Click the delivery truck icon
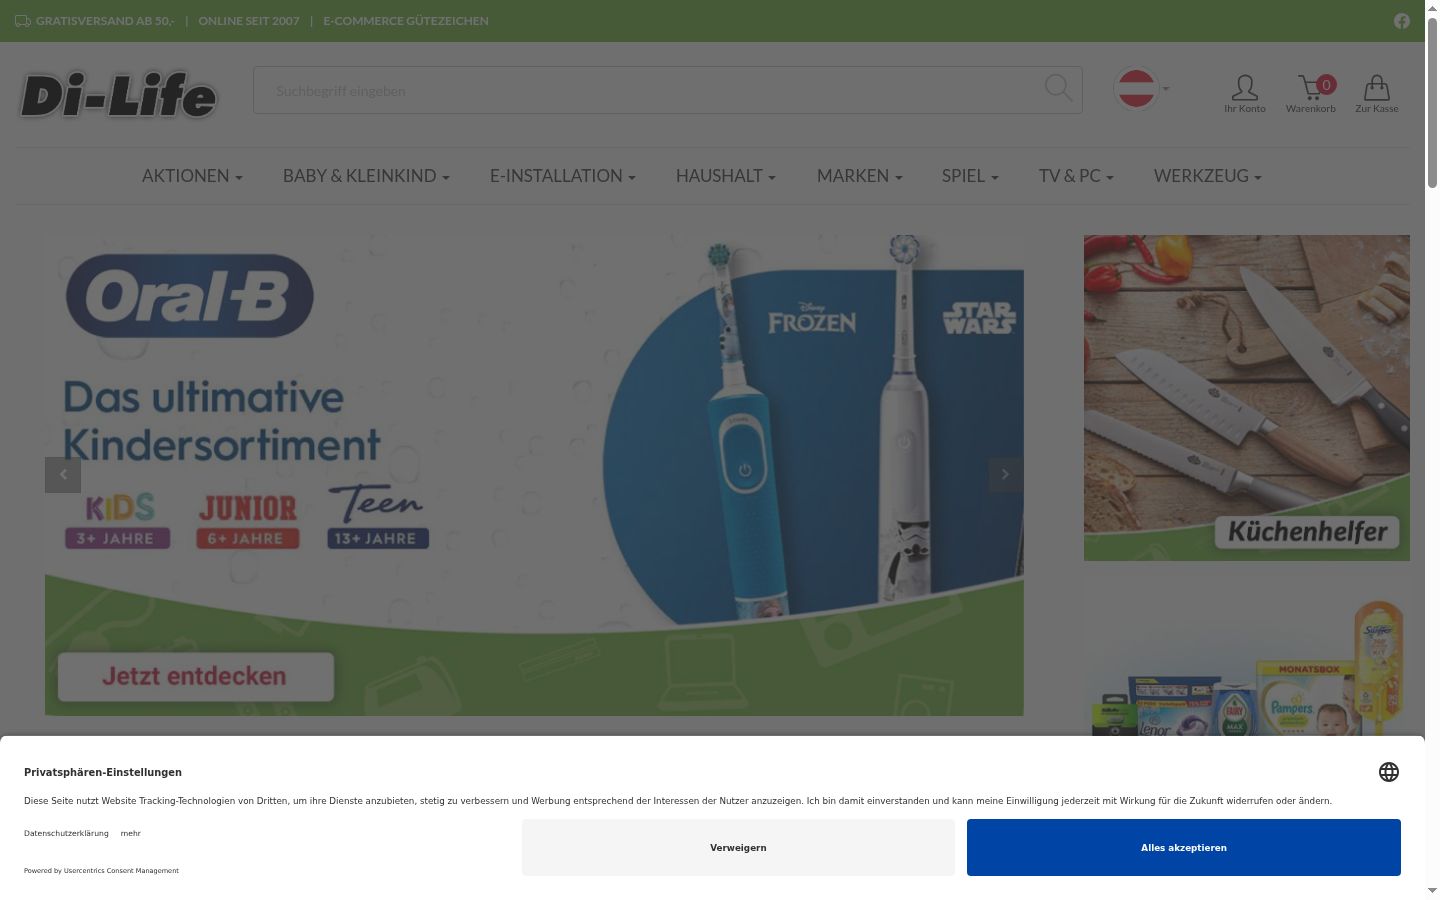 click(x=23, y=21)
